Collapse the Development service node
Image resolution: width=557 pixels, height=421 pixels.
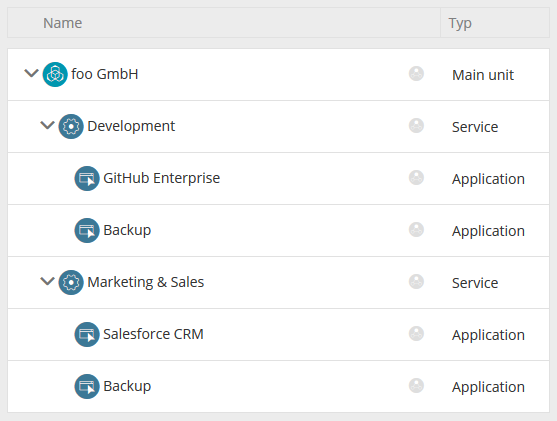click(x=47, y=125)
